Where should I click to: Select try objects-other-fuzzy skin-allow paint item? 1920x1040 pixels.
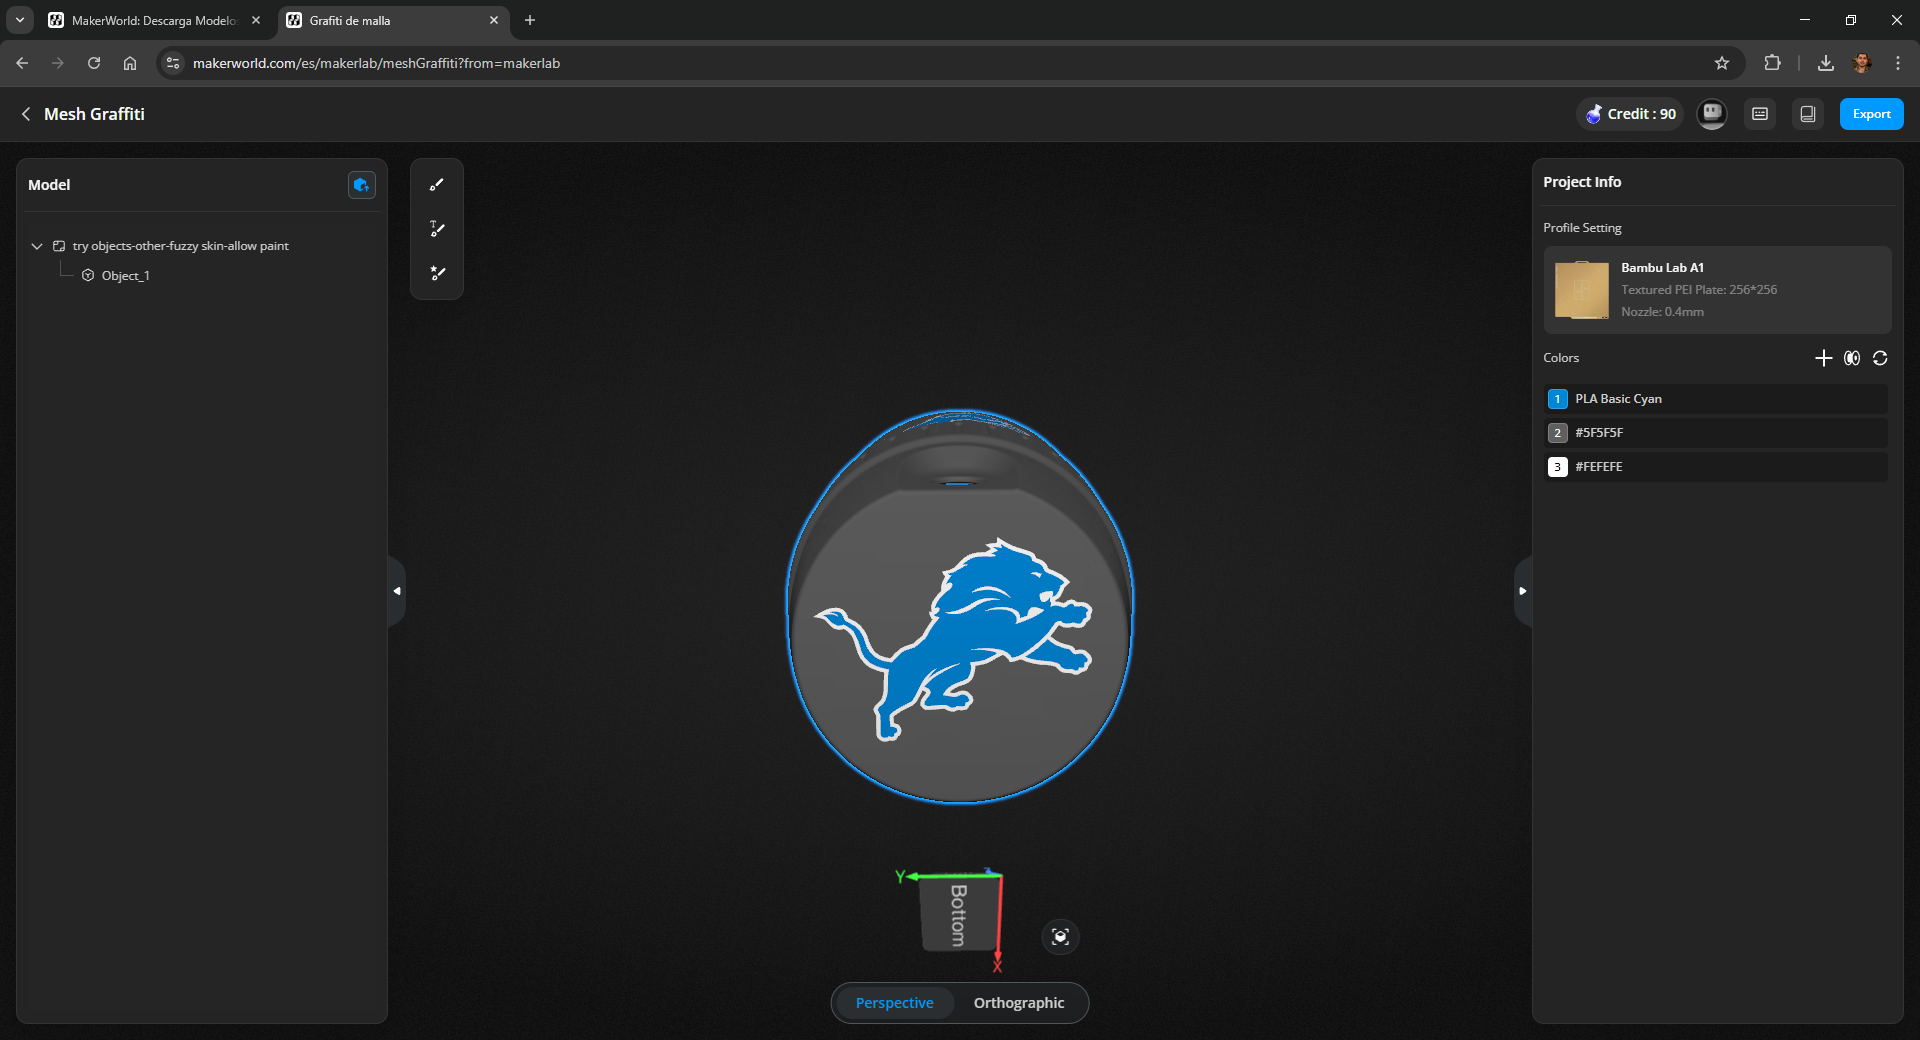pyautogui.click(x=180, y=246)
